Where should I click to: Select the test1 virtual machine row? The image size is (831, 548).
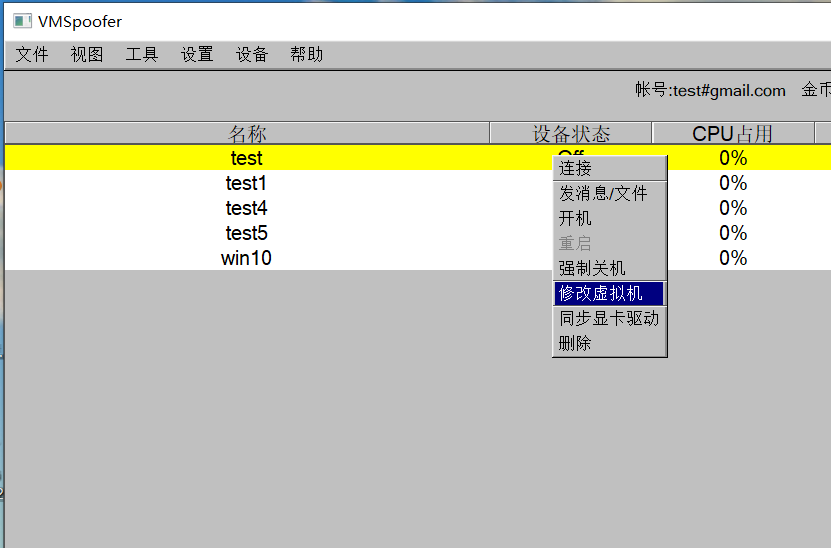247,183
